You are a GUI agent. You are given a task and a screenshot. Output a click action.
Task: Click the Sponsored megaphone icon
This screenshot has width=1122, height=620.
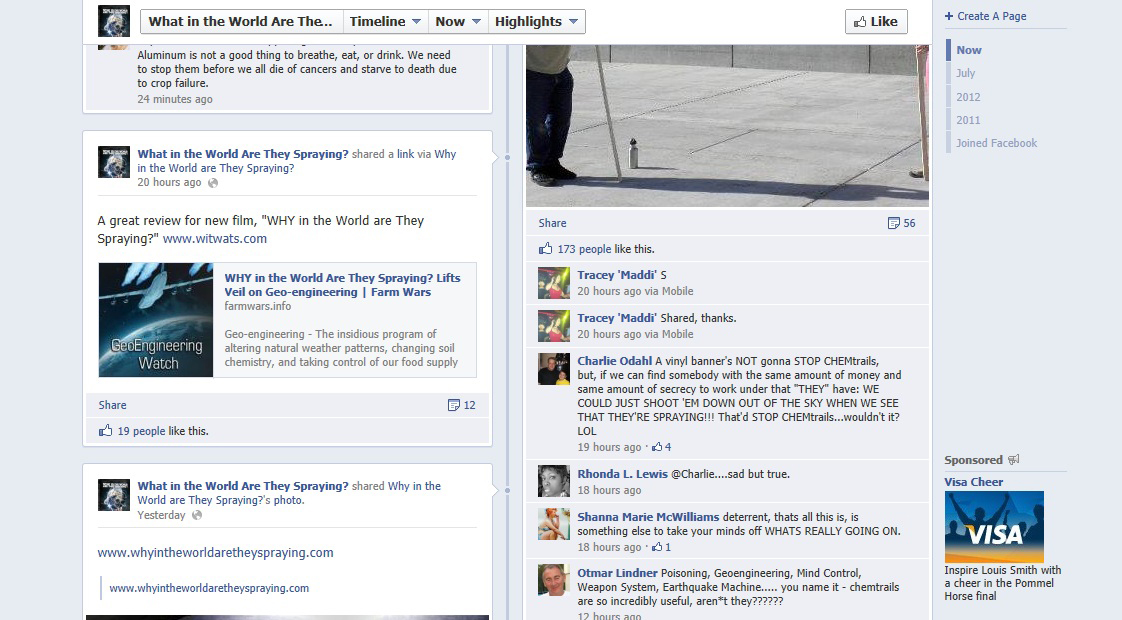pos(1014,460)
